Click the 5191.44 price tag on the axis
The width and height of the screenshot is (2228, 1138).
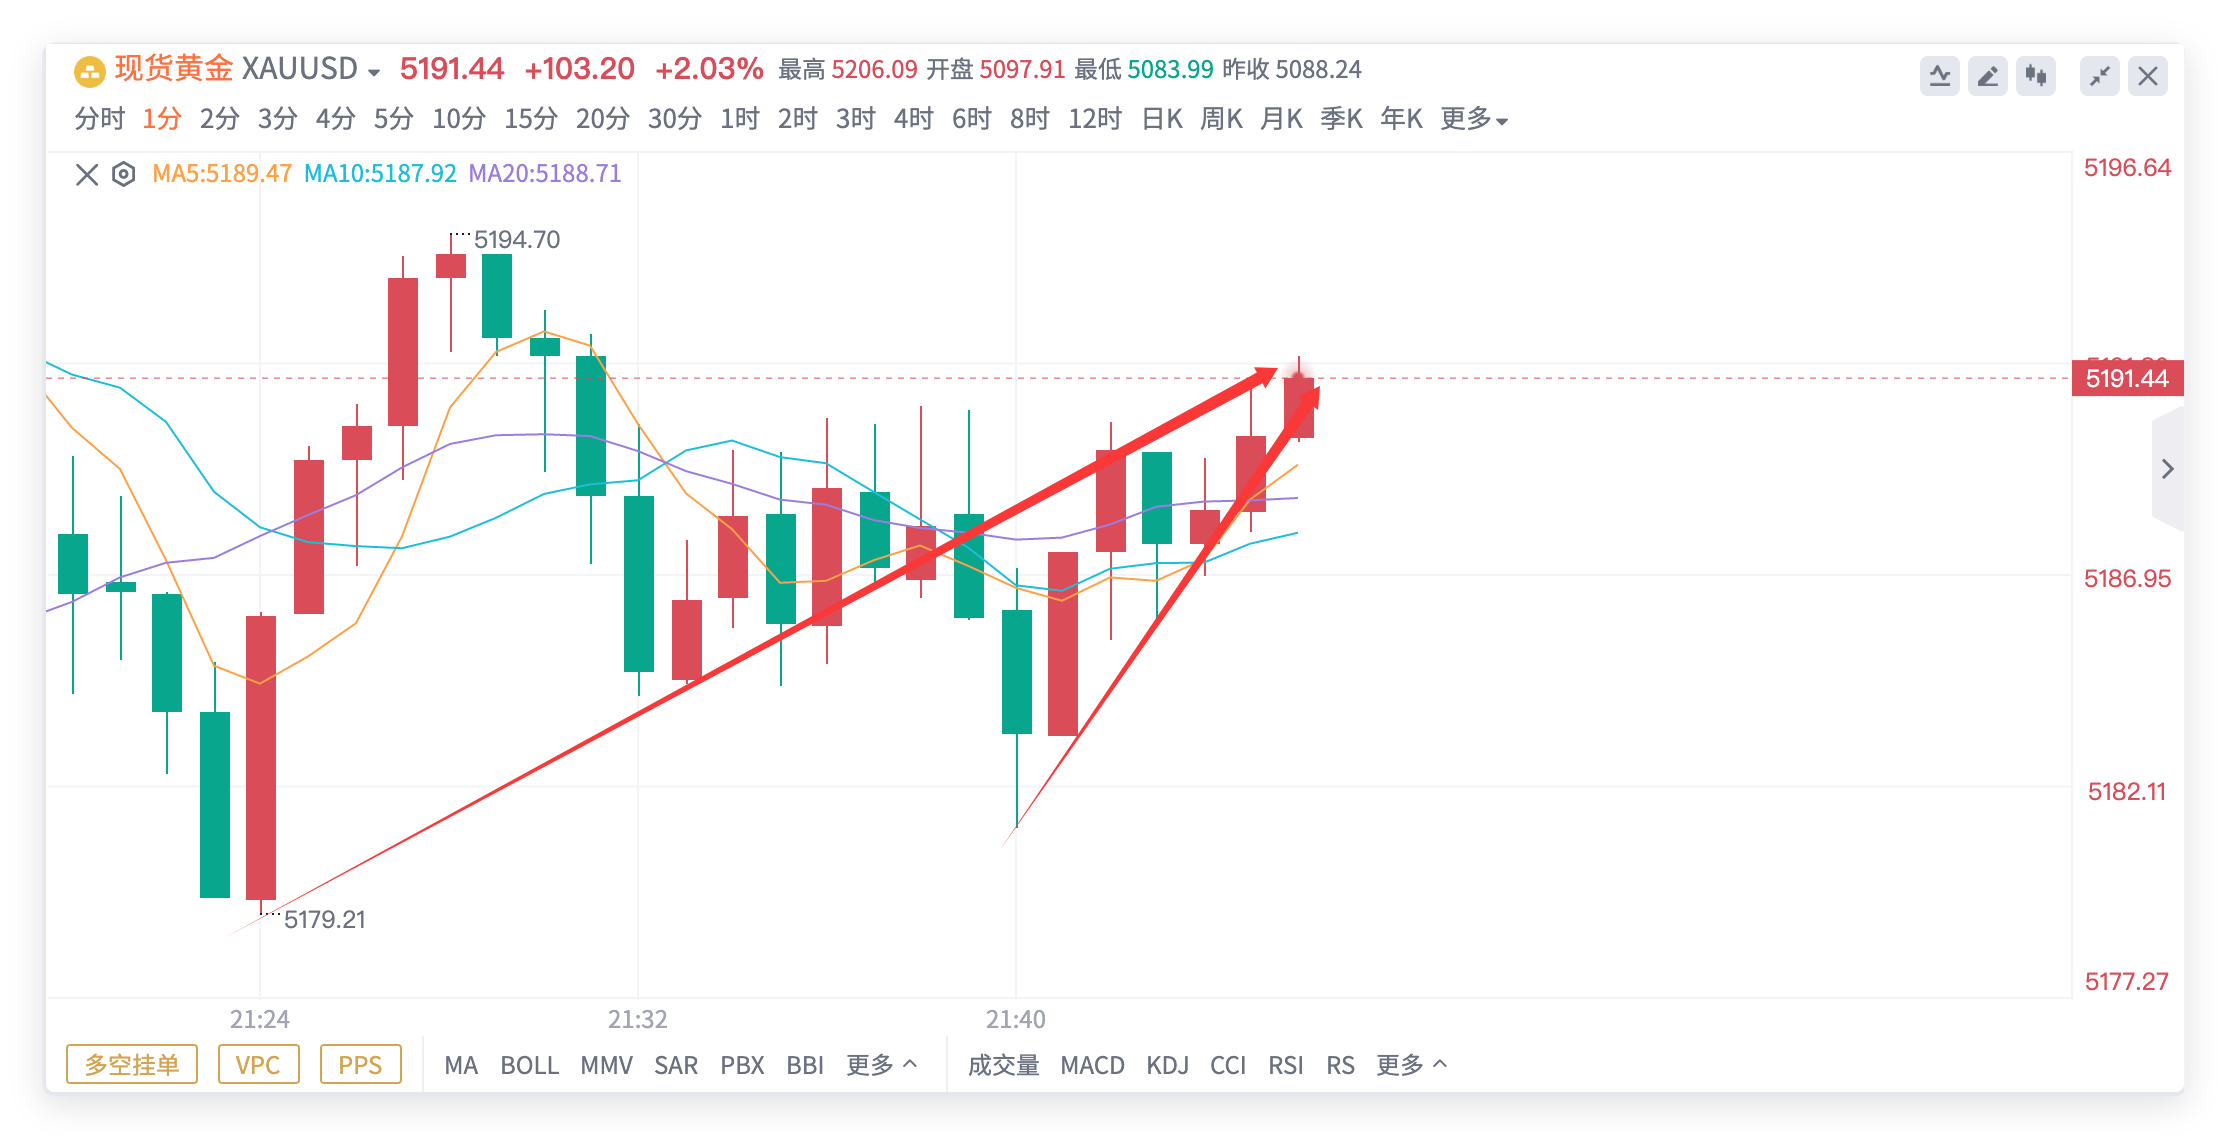click(x=2126, y=378)
